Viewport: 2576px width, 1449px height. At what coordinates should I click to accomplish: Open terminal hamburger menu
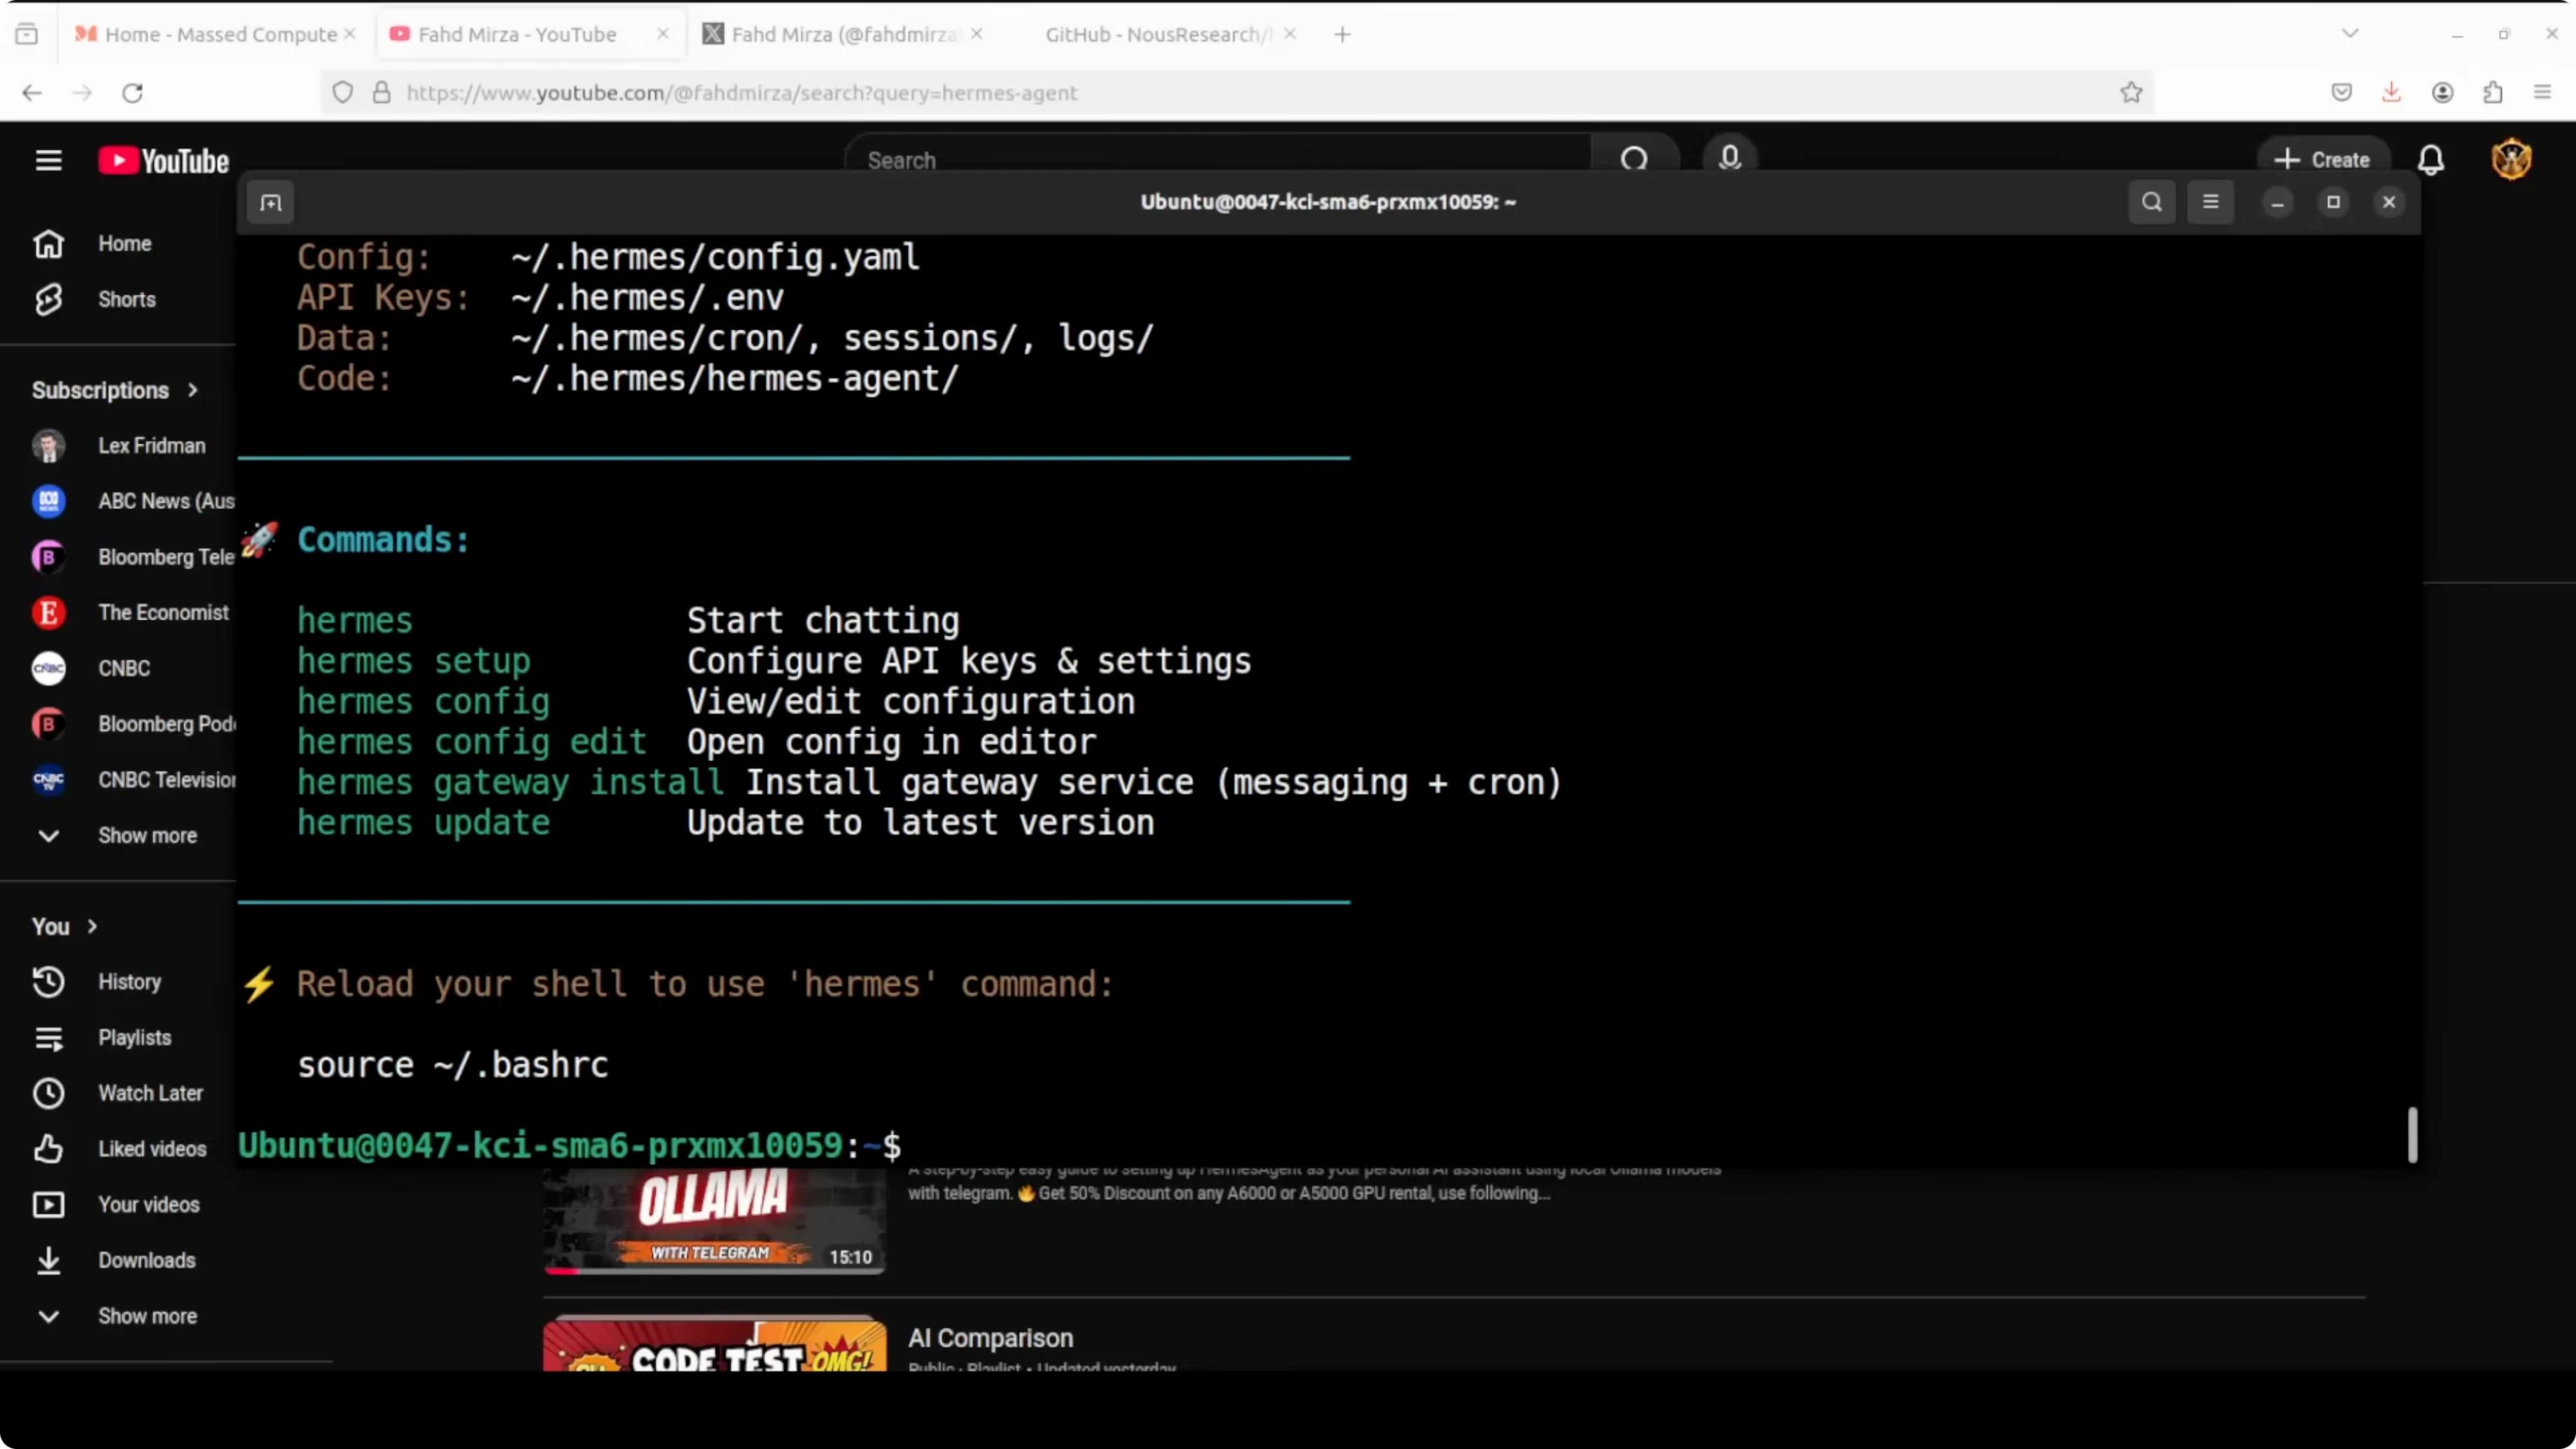pyautogui.click(x=2210, y=202)
